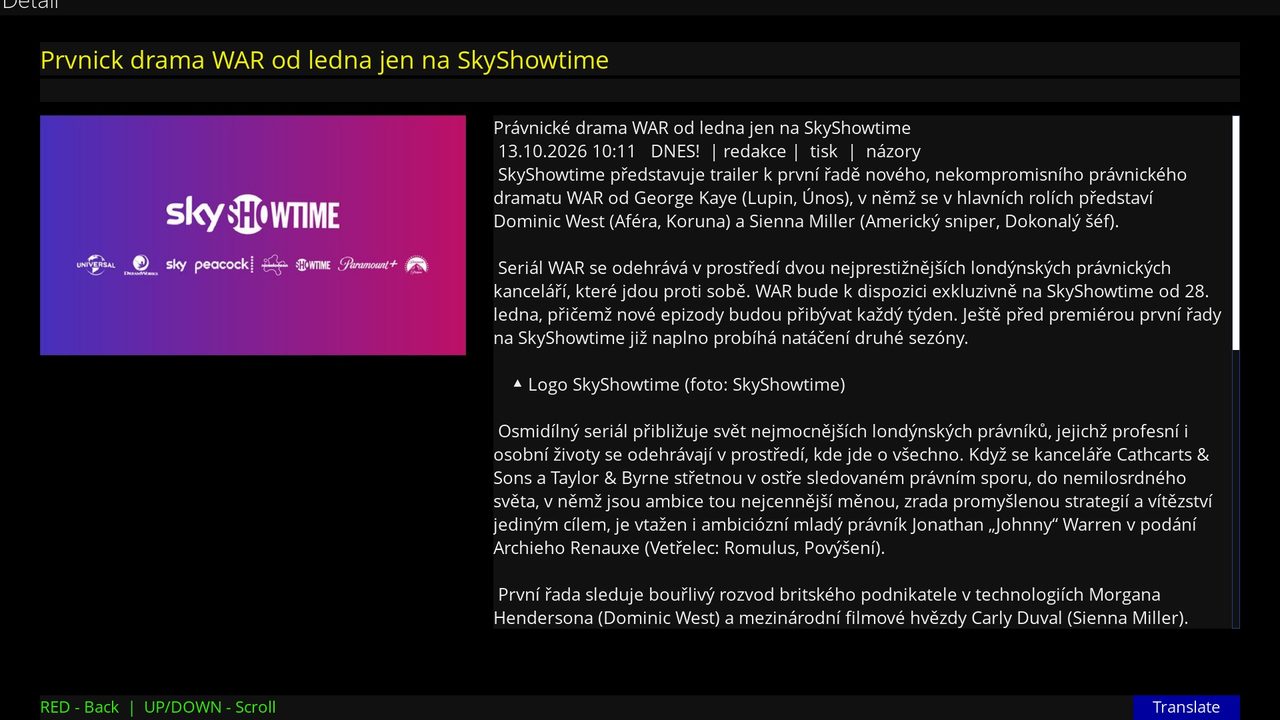Click the date "13.10.2026 10:11"
The height and width of the screenshot is (720, 1280).
click(x=567, y=152)
